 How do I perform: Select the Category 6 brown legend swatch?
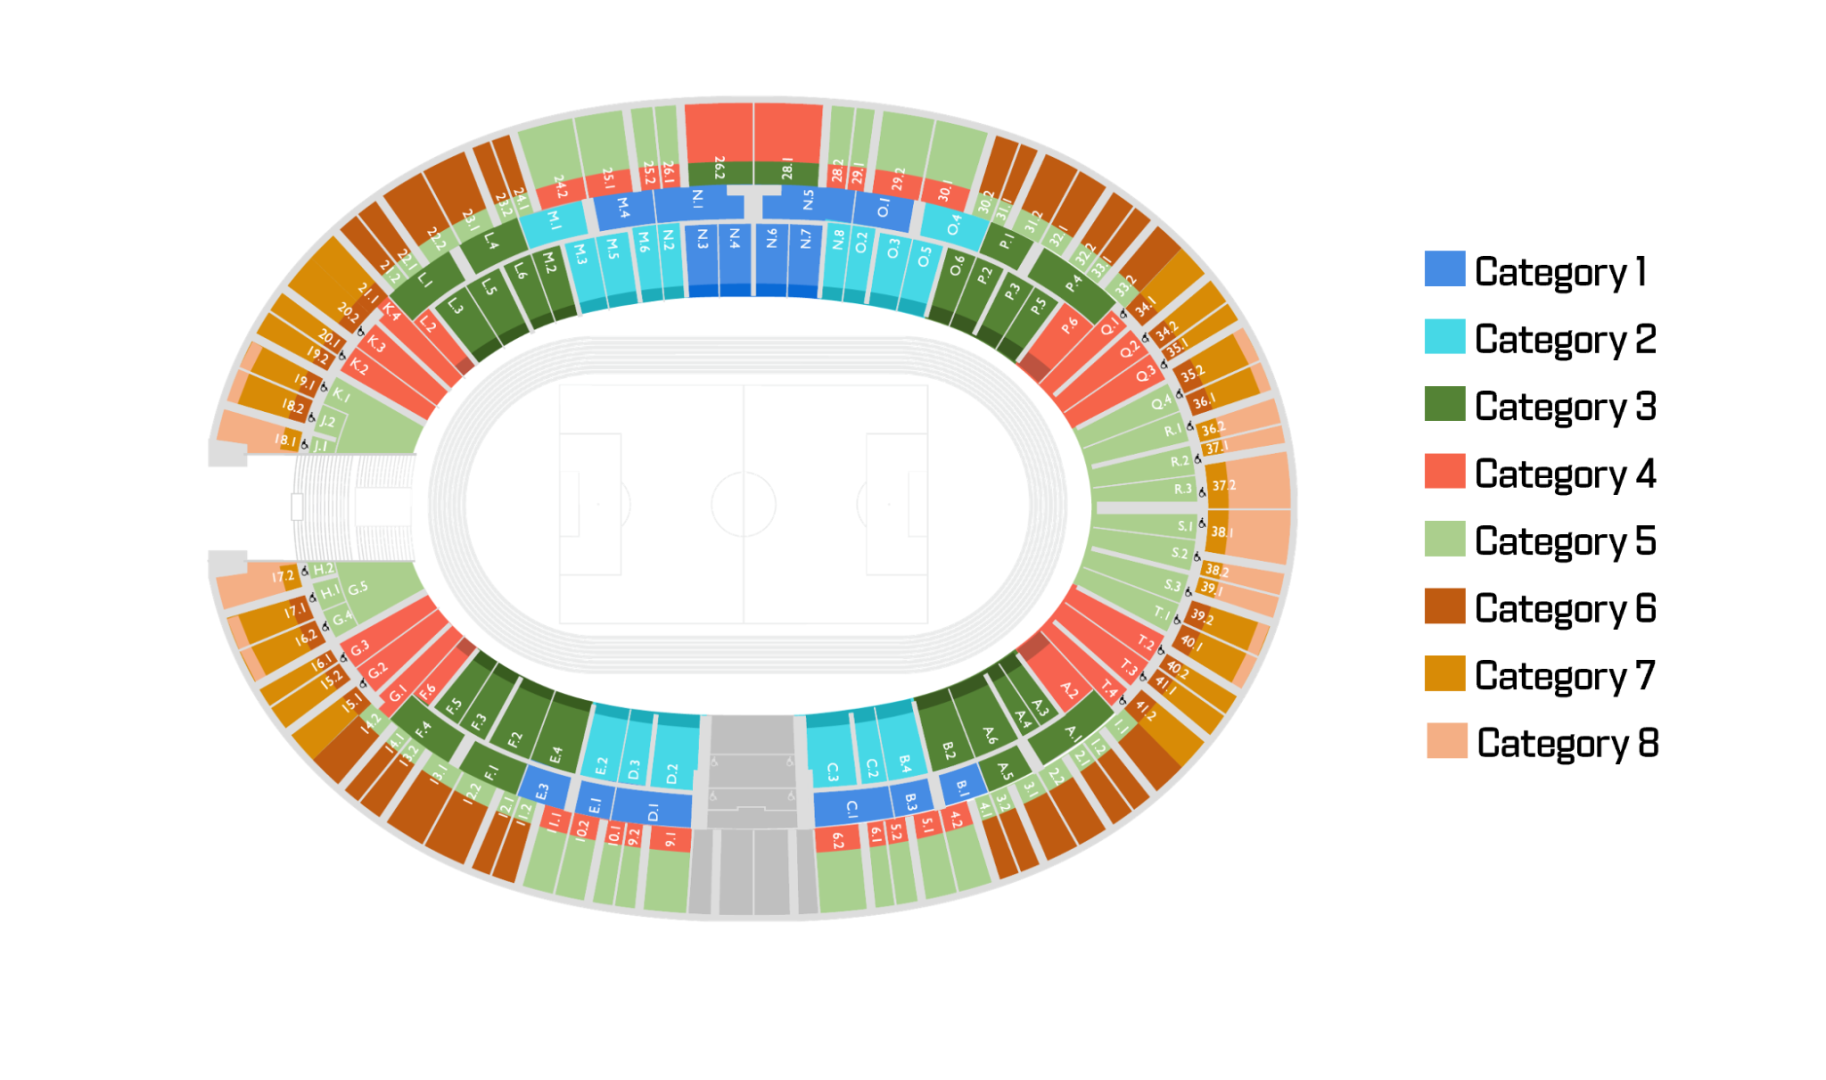1444,606
